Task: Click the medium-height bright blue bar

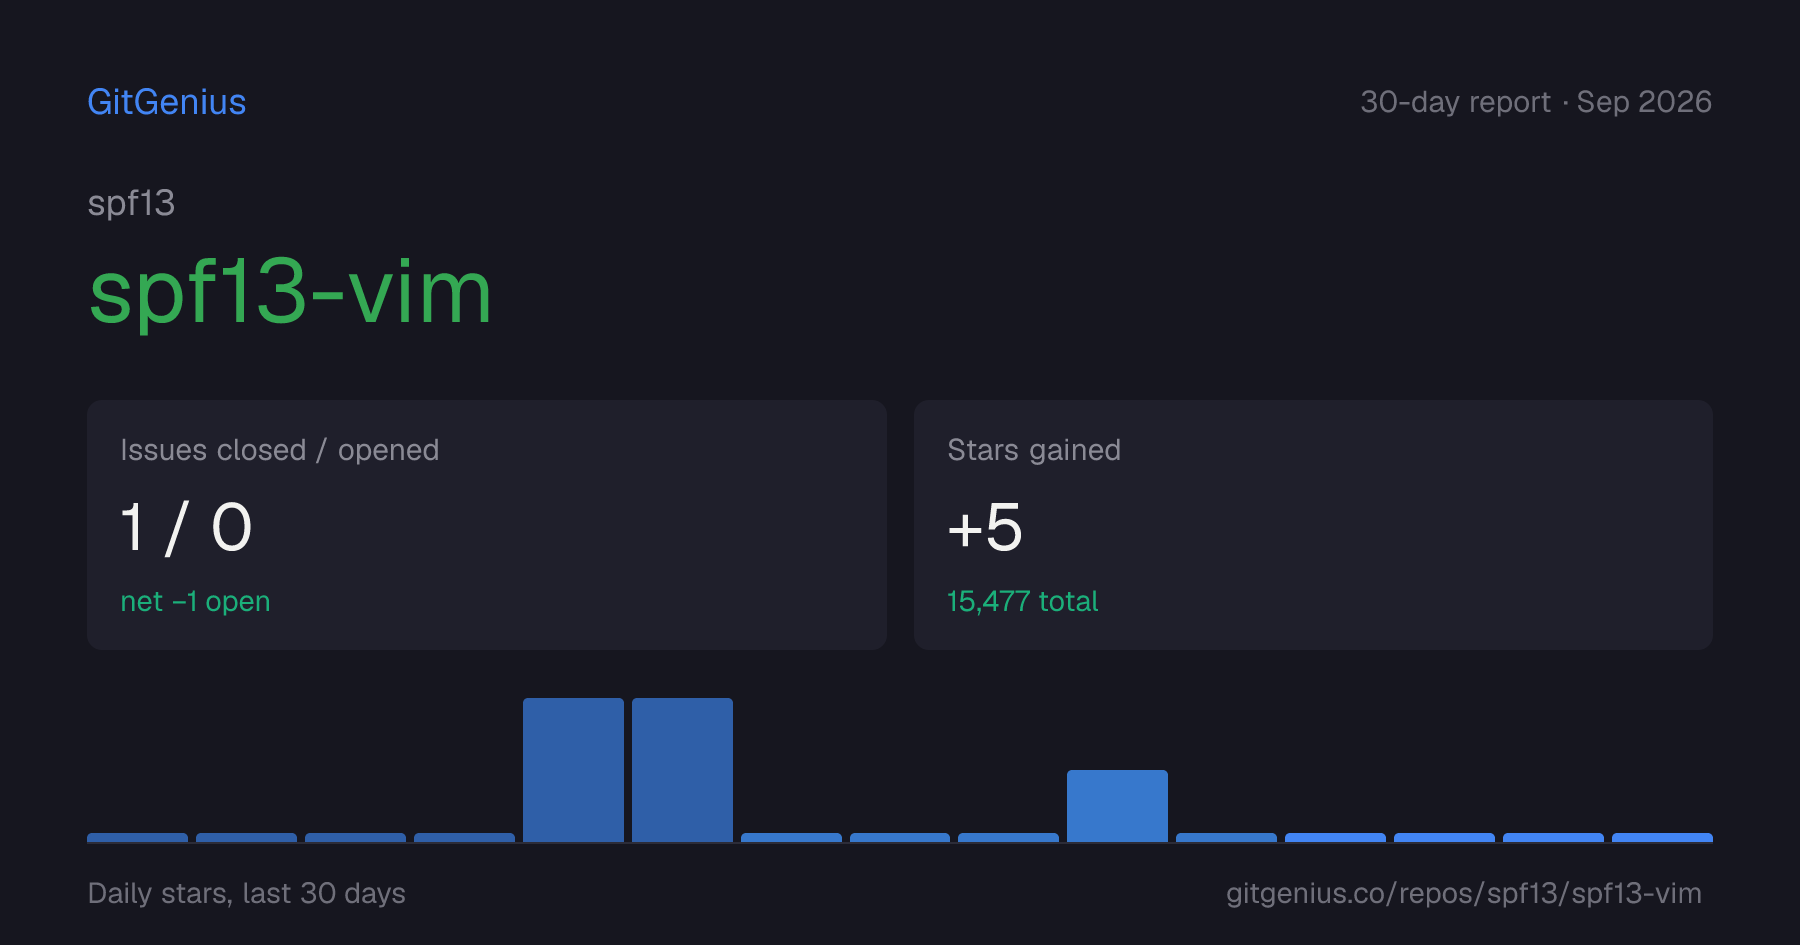Action: [x=1117, y=806]
